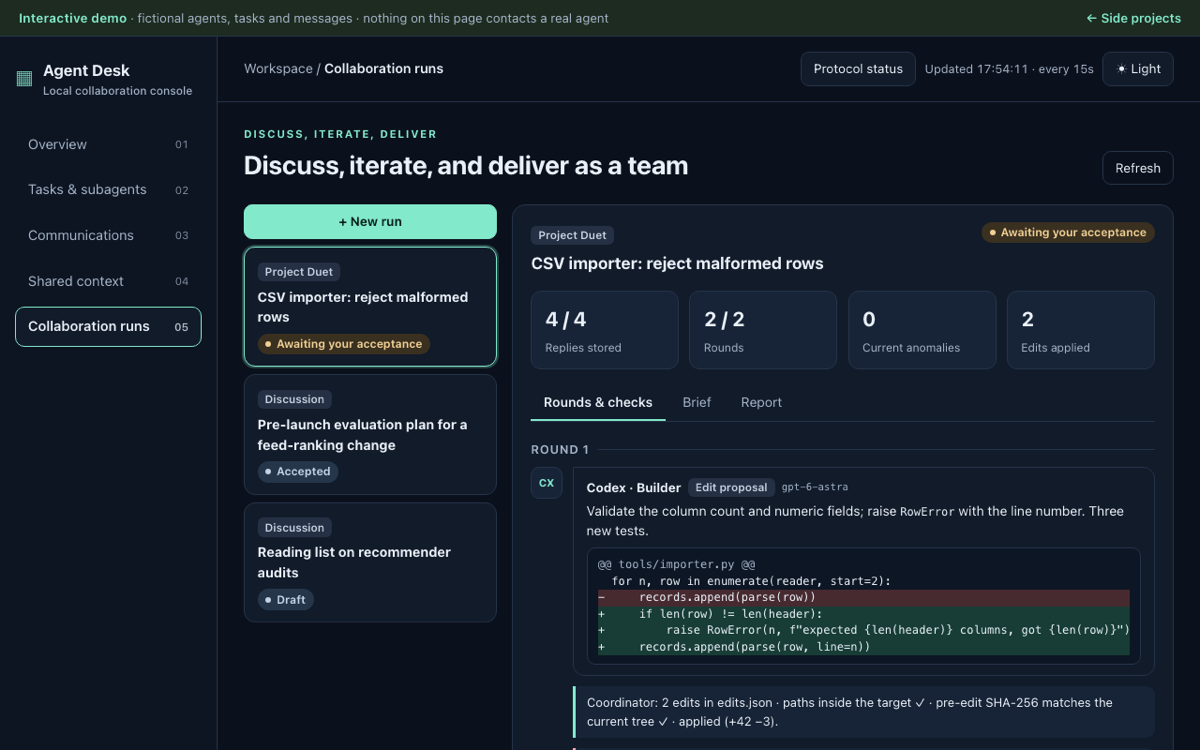
Task: Click the Project Duet tag in the detail panel
Action: pos(572,235)
